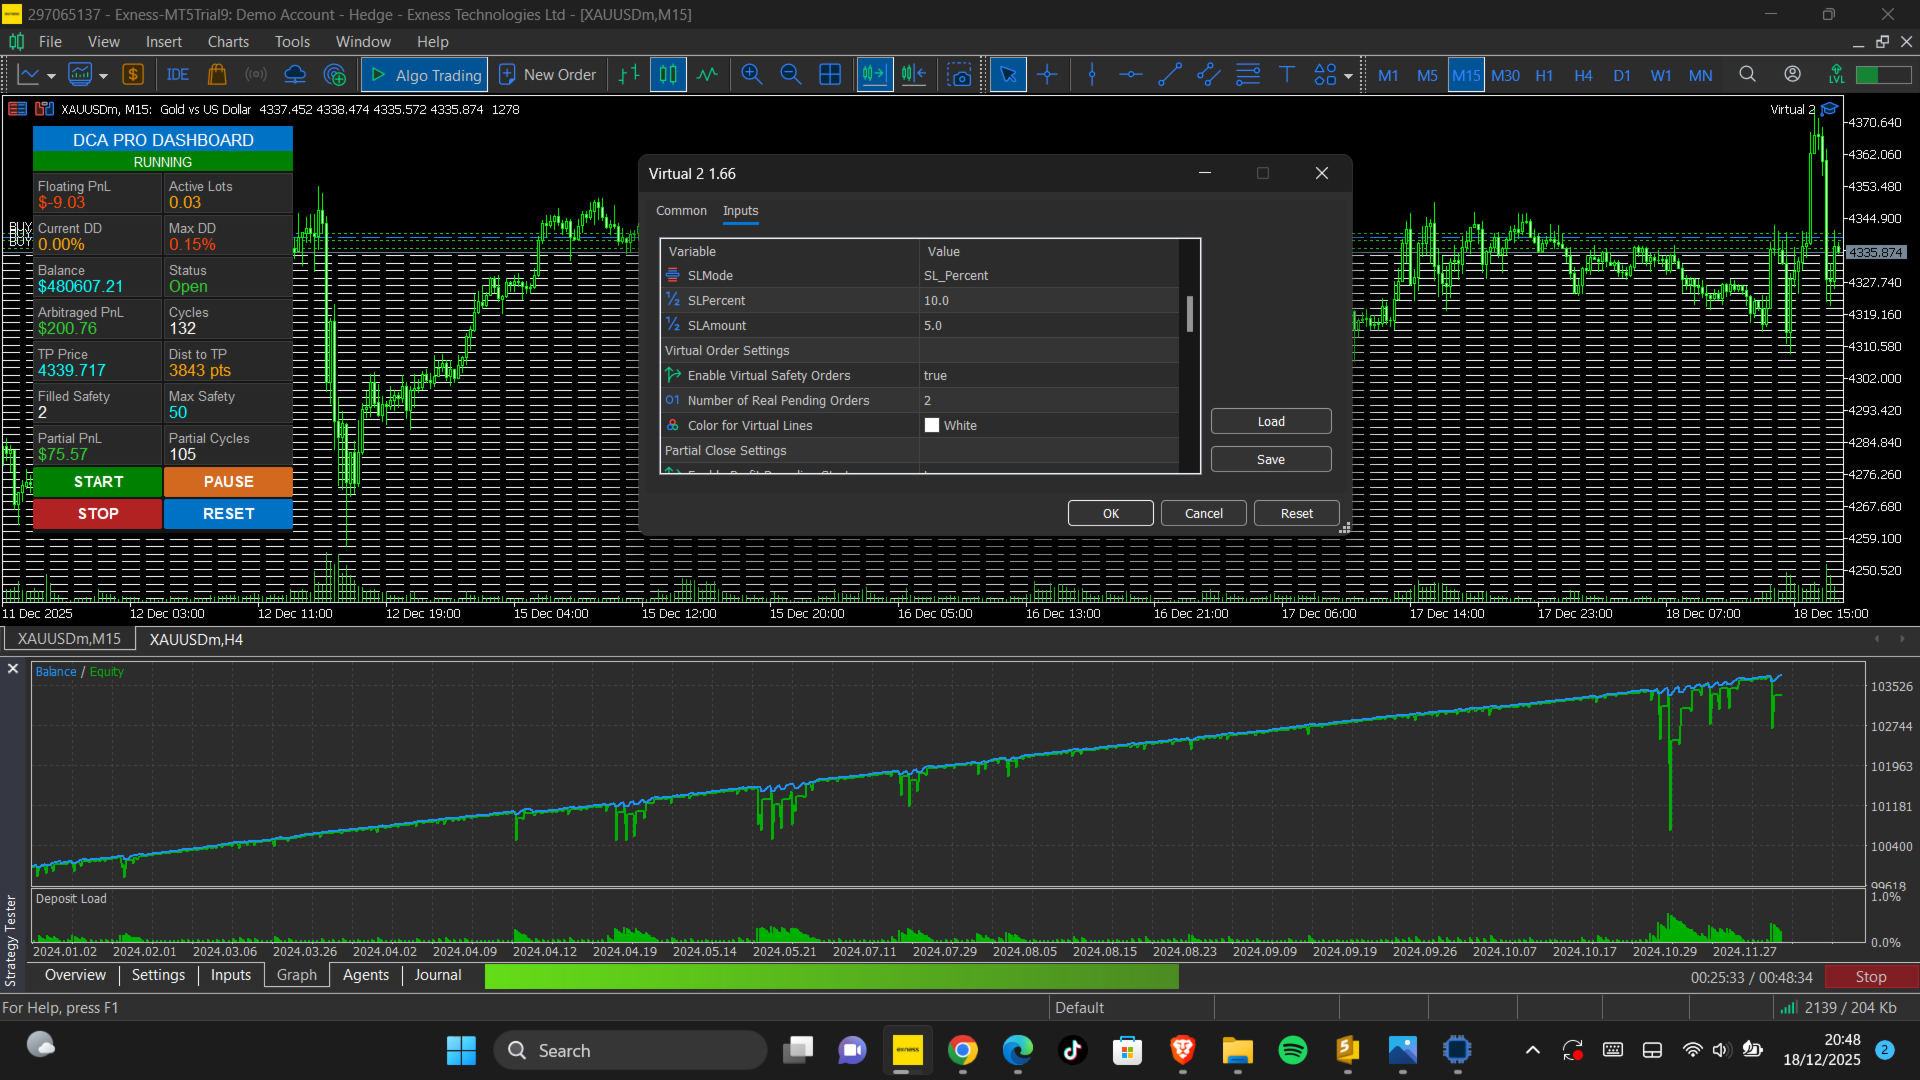Switch chart to candlestick view
The width and height of the screenshot is (1920, 1080).
pos(668,75)
